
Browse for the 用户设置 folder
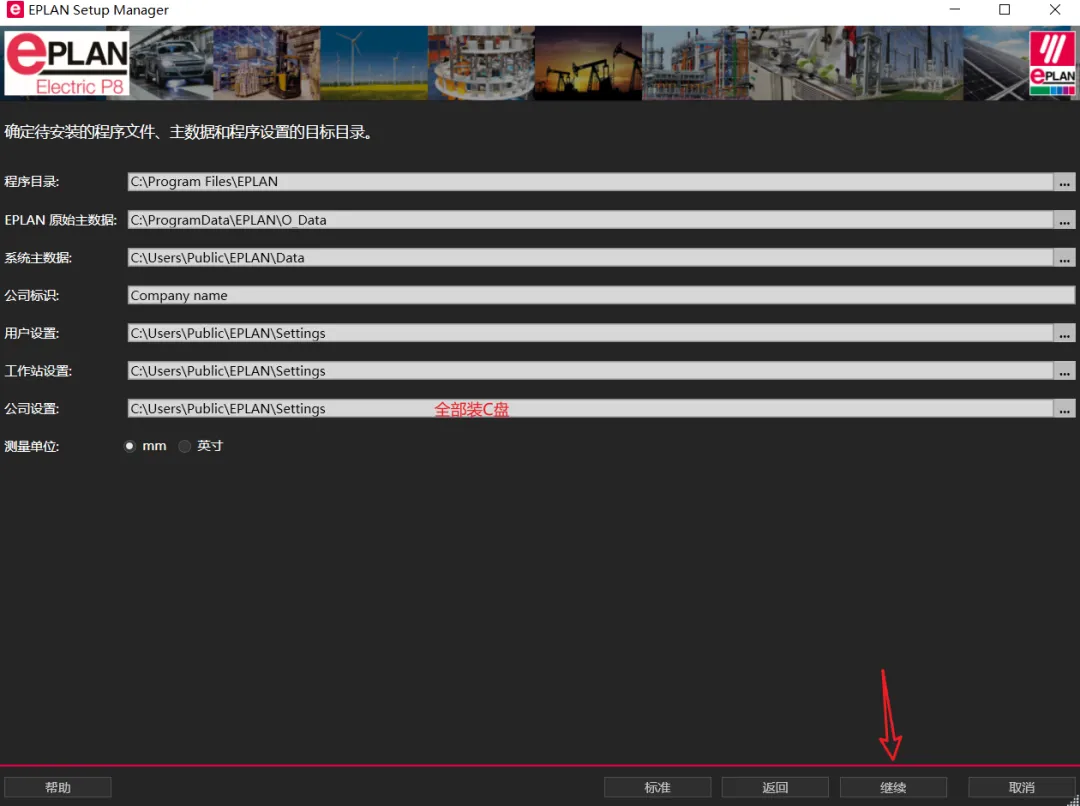point(1064,333)
